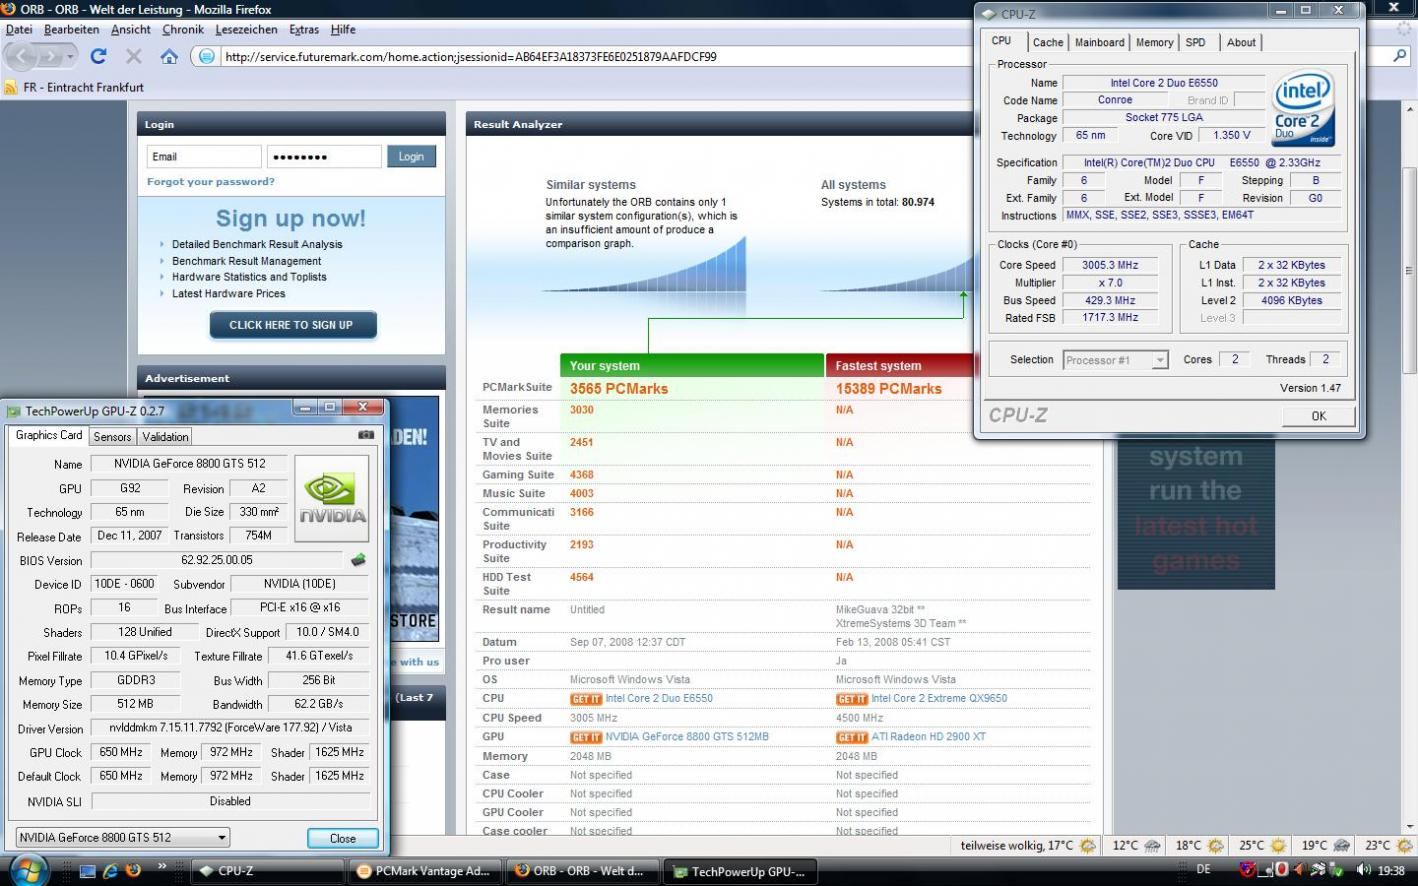The height and width of the screenshot is (886, 1418).
Task: Open the Chronik menu
Action: point(182,30)
